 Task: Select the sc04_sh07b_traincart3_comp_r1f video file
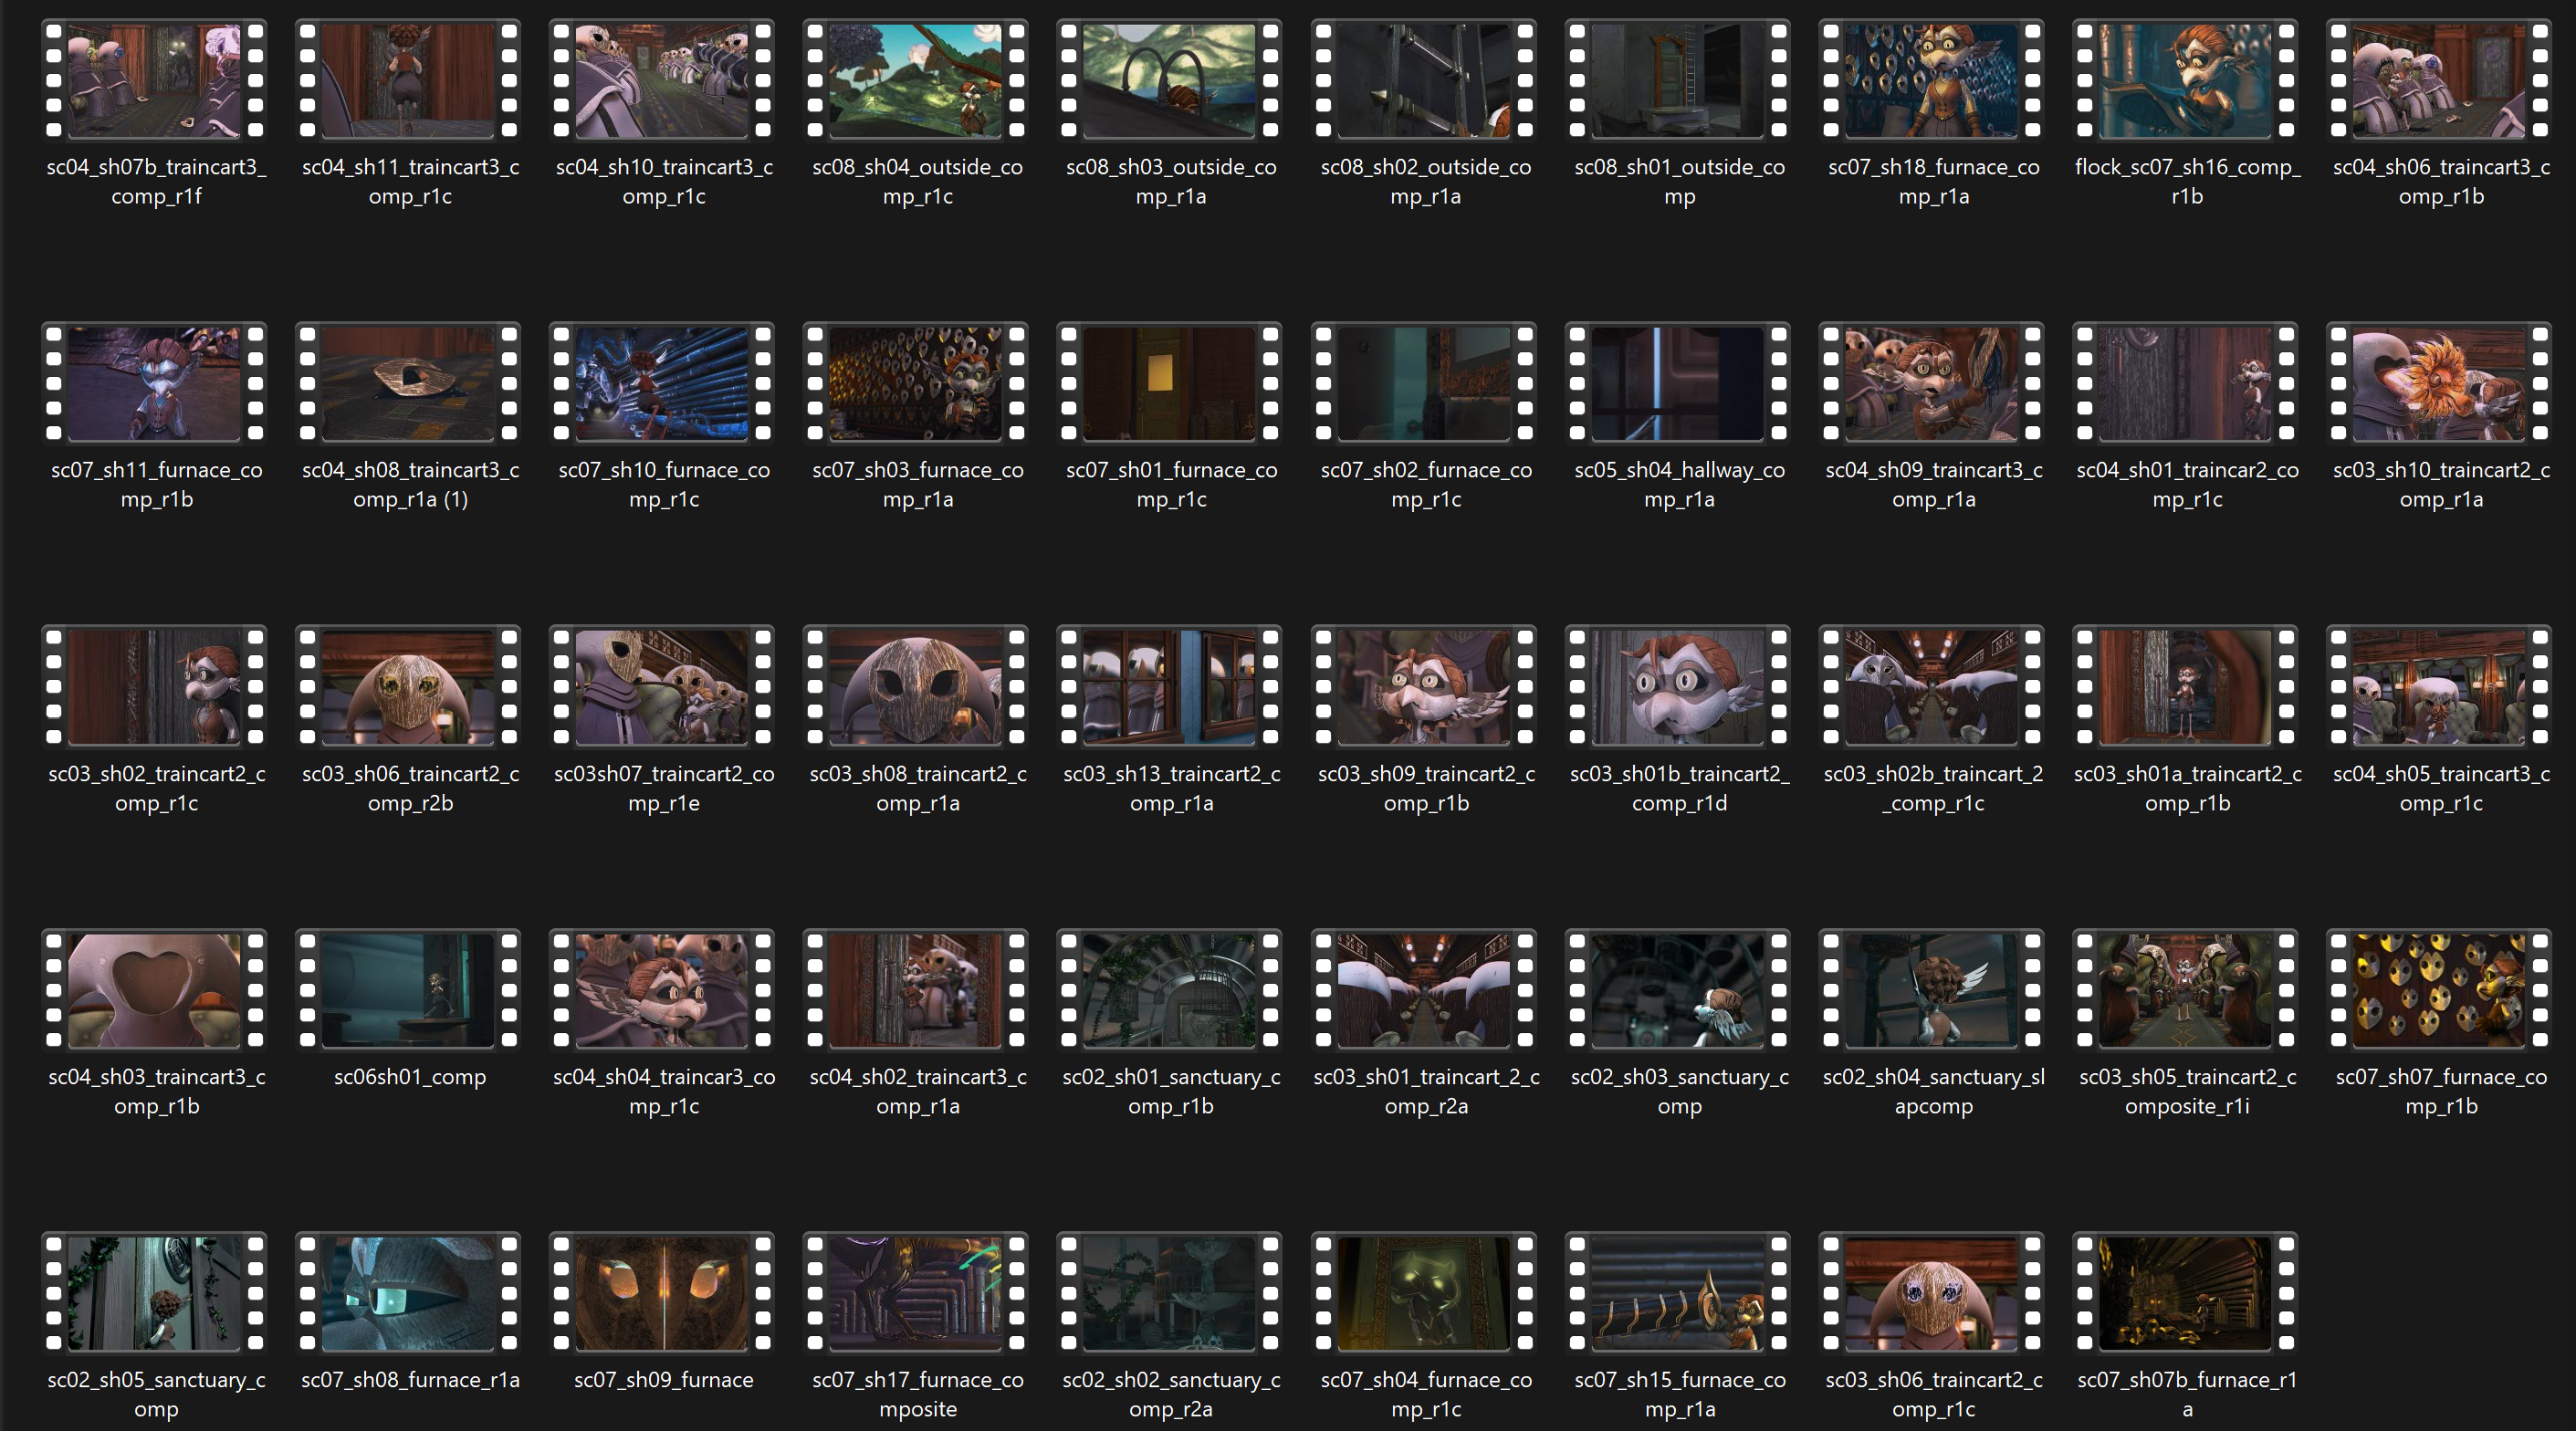pyautogui.click(x=154, y=81)
